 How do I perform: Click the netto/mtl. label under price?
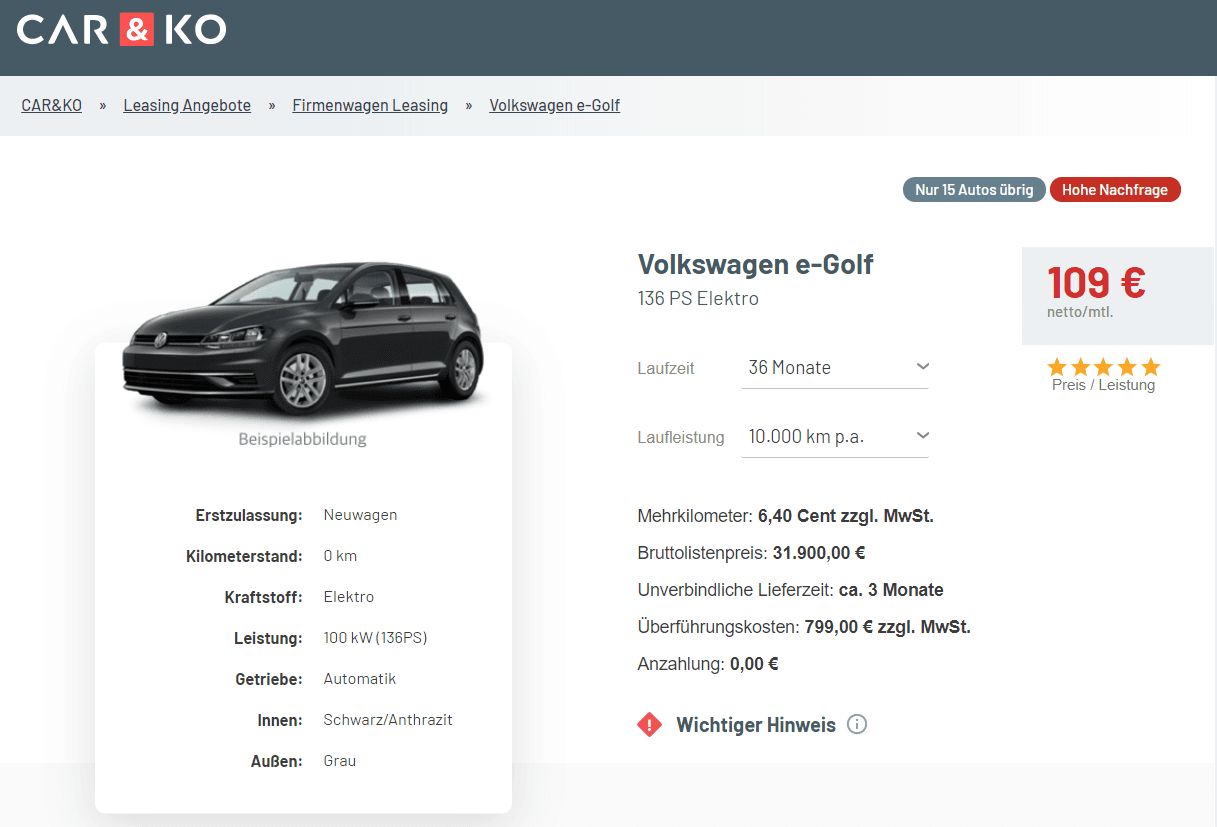point(1080,312)
